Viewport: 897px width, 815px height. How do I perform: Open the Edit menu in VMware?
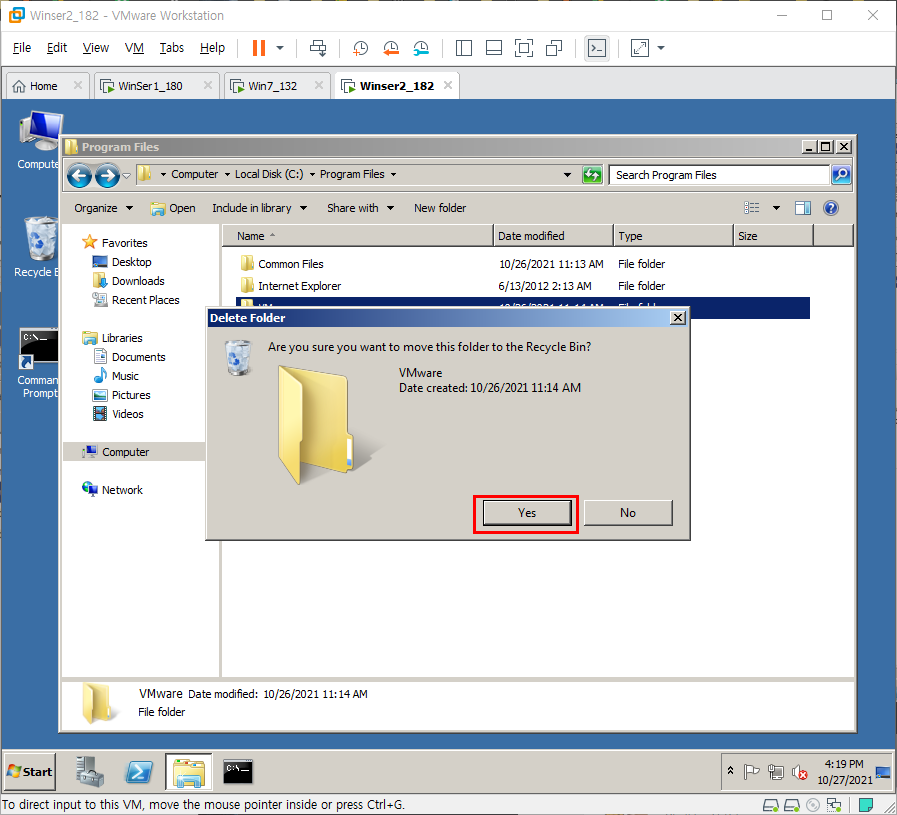click(57, 48)
